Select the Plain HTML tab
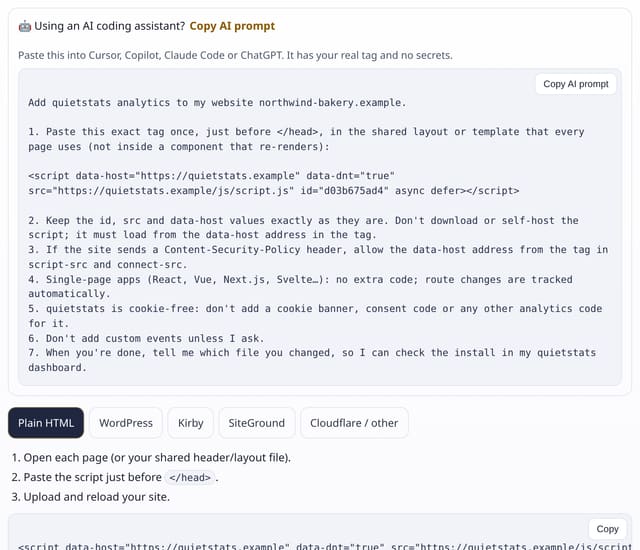Image resolution: width=640 pixels, height=550 pixels. (46, 423)
